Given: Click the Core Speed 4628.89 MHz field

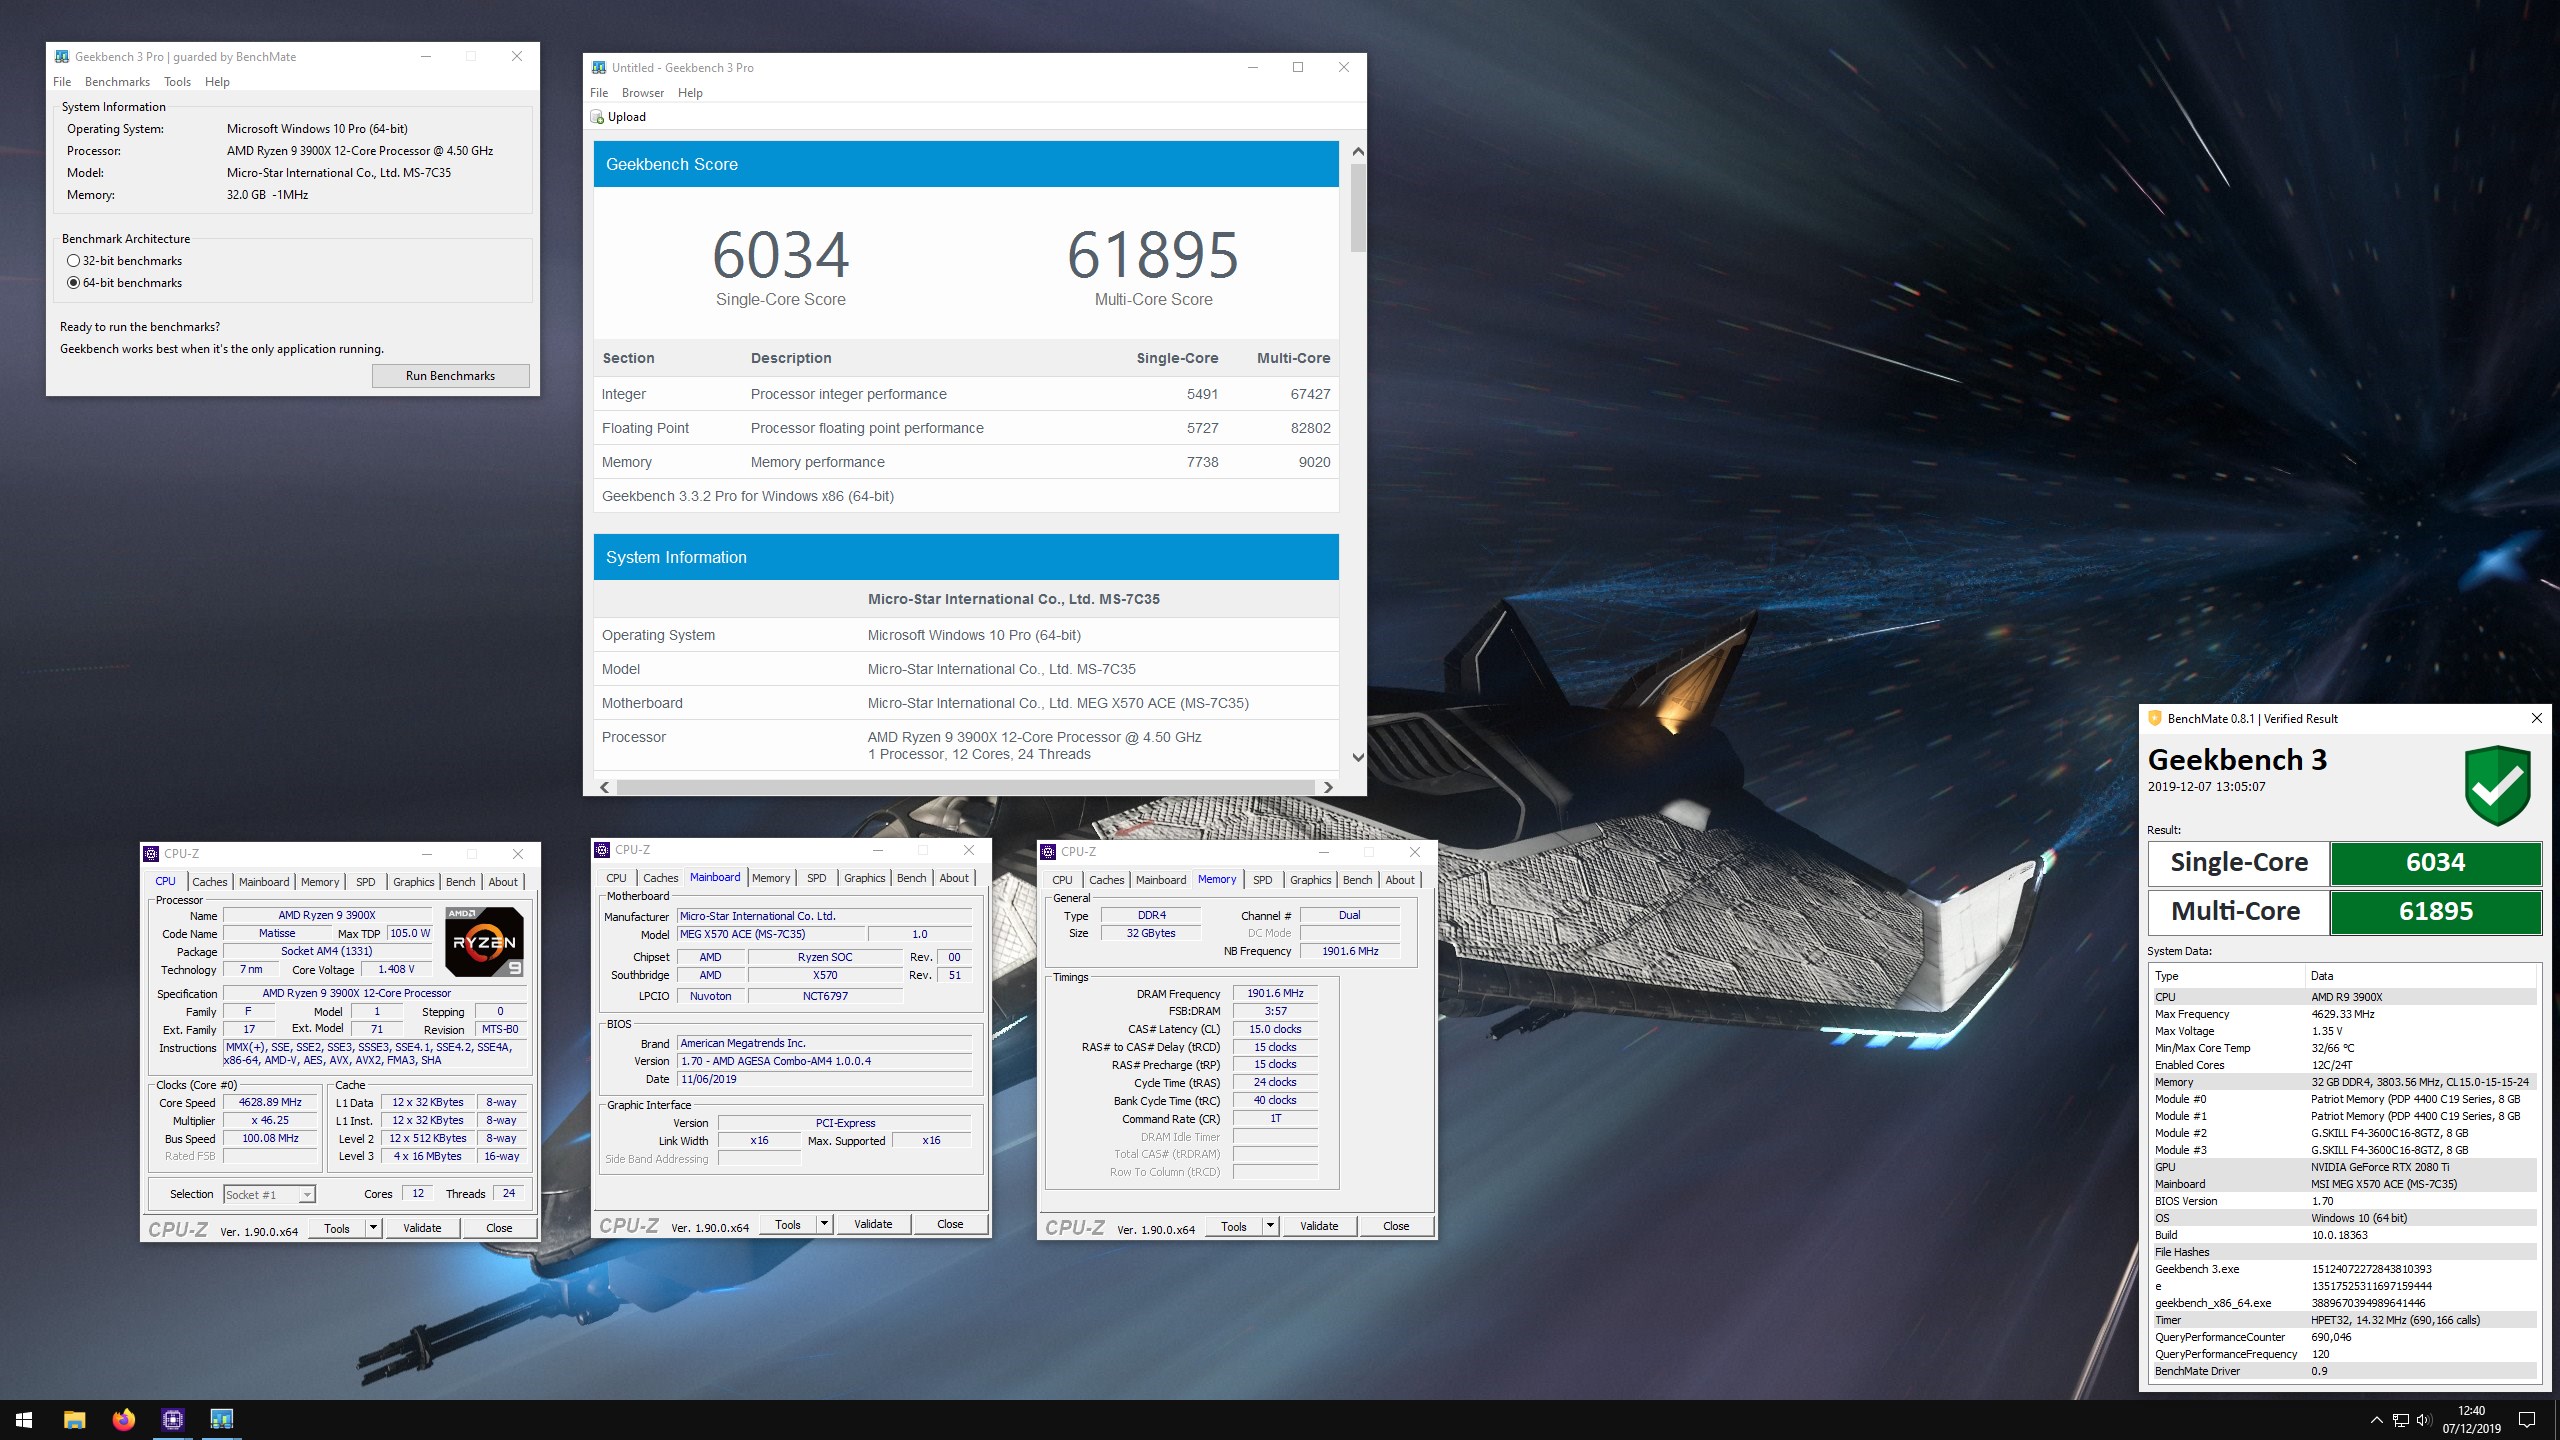Looking at the screenshot, I should [271, 1102].
